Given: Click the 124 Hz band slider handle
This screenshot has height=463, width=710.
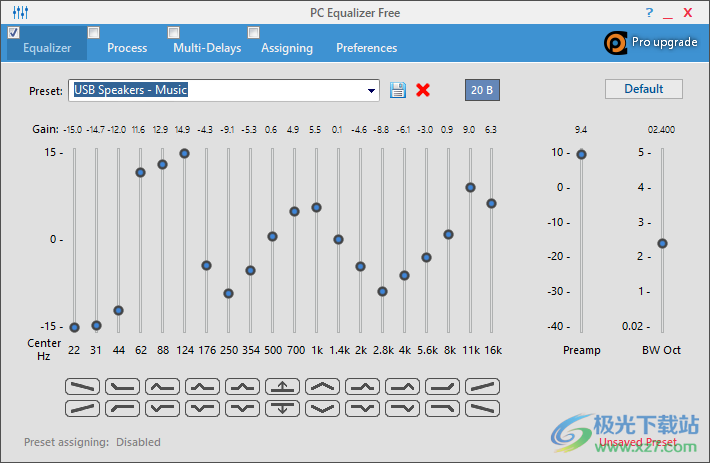Looking at the screenshot, I should tap(184, 153).
